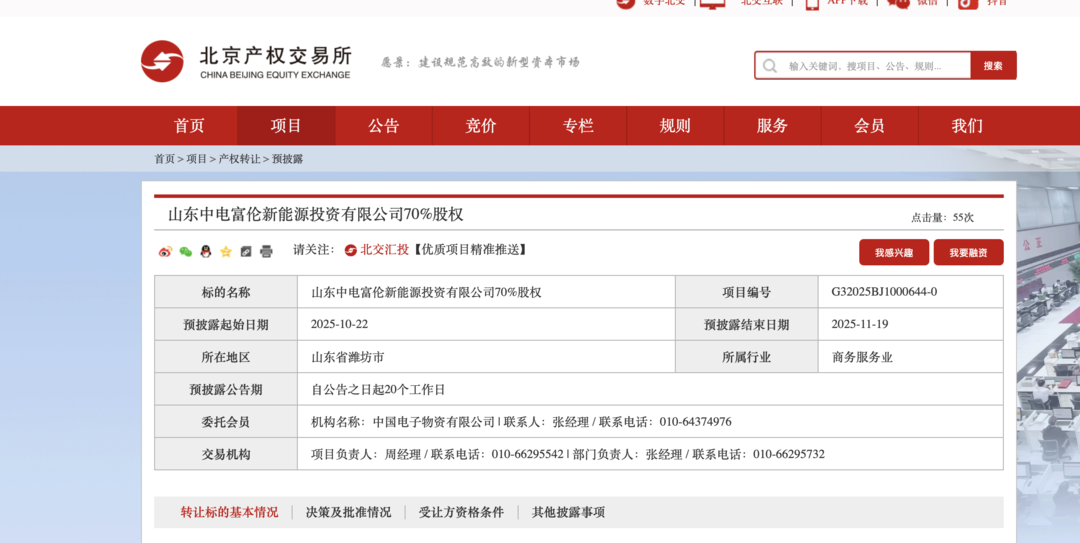The height and width of the screenshot is (543, 1080).
Task: Share the listing to Weibo
Action: tap(165, 251)
